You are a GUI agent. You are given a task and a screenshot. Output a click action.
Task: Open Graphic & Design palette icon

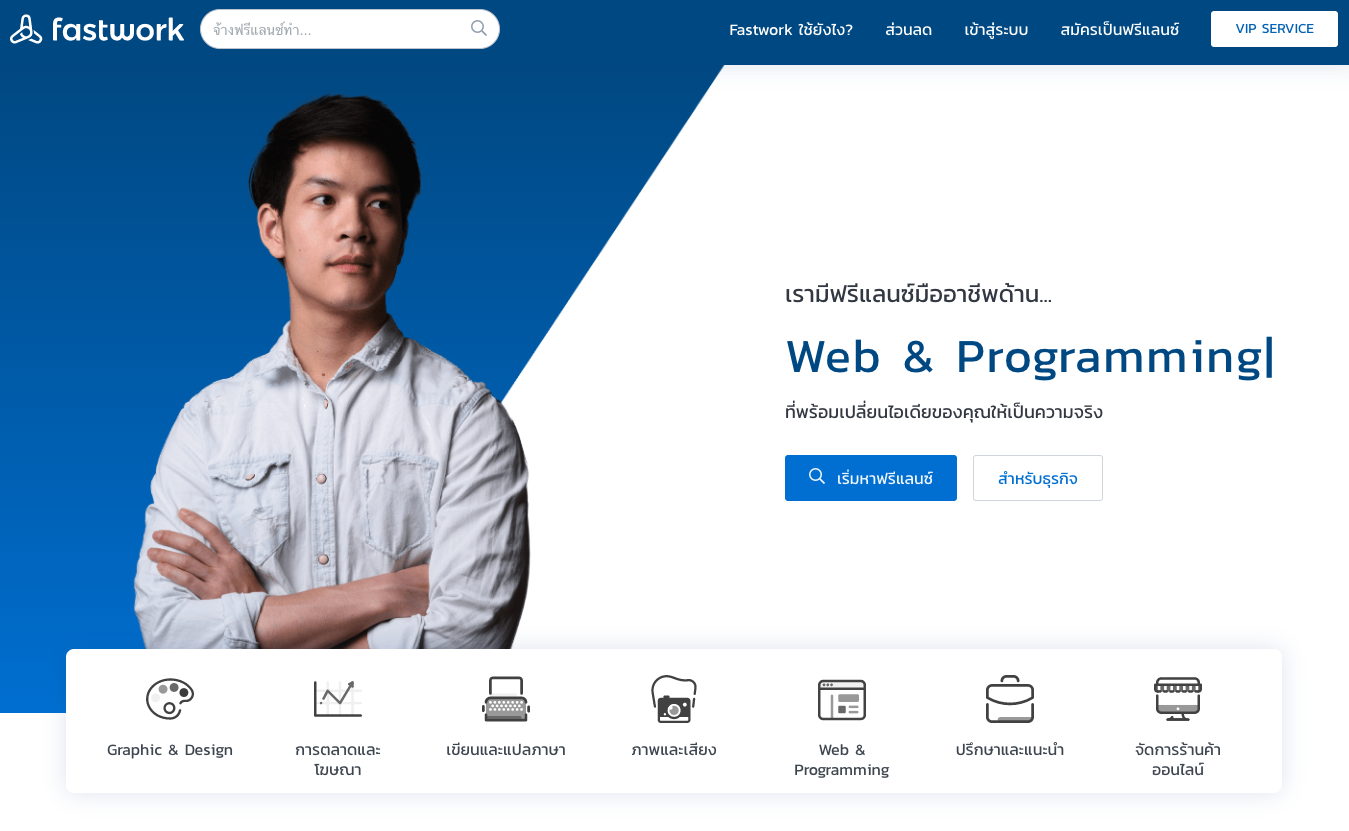click(x=170, y=698)
